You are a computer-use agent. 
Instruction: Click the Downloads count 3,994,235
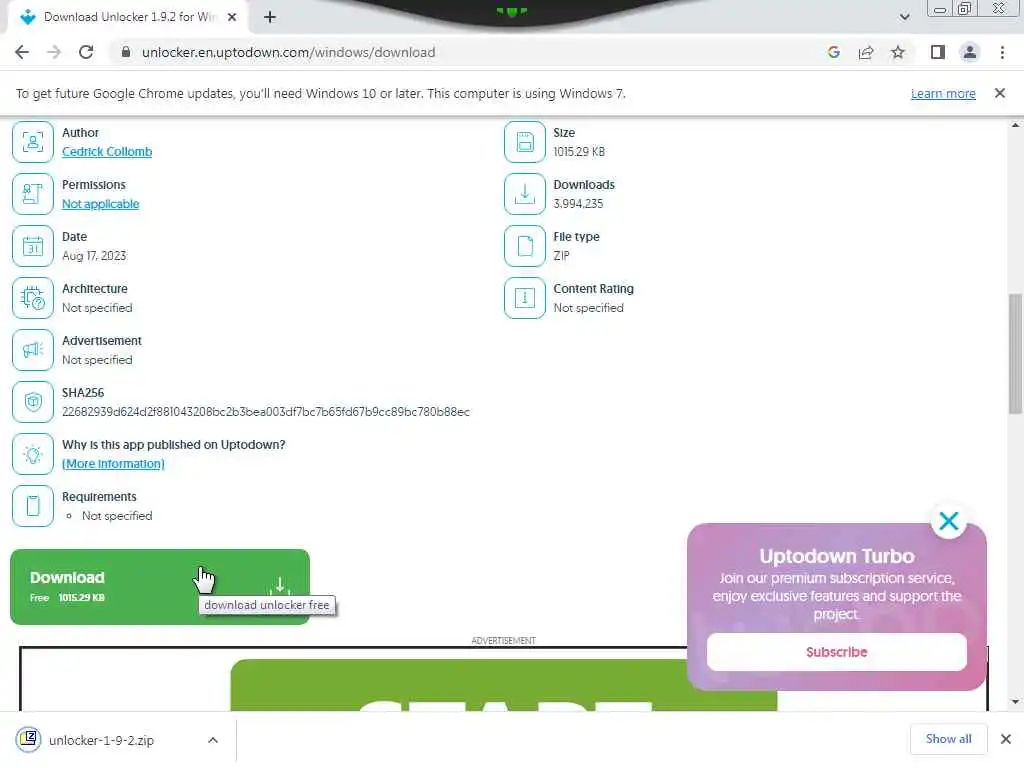pos(578,204)
